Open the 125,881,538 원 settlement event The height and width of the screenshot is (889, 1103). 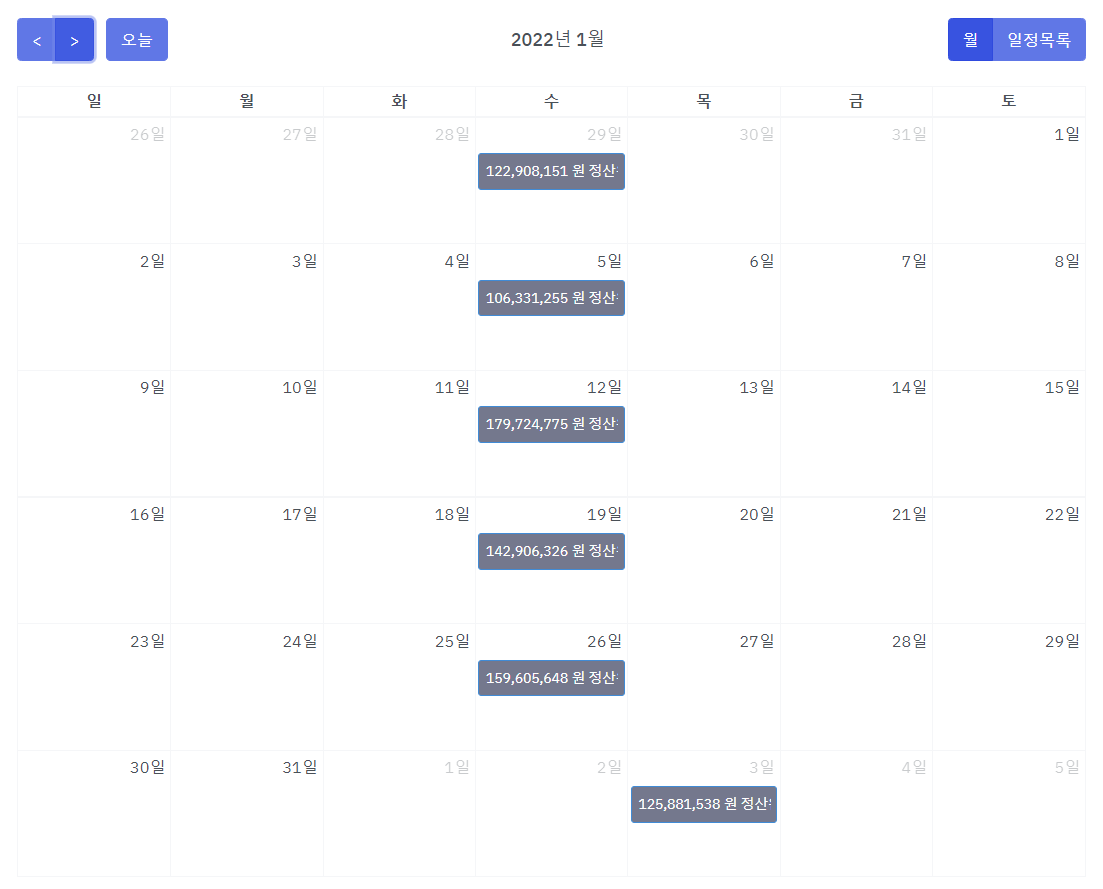click(704, 804)
